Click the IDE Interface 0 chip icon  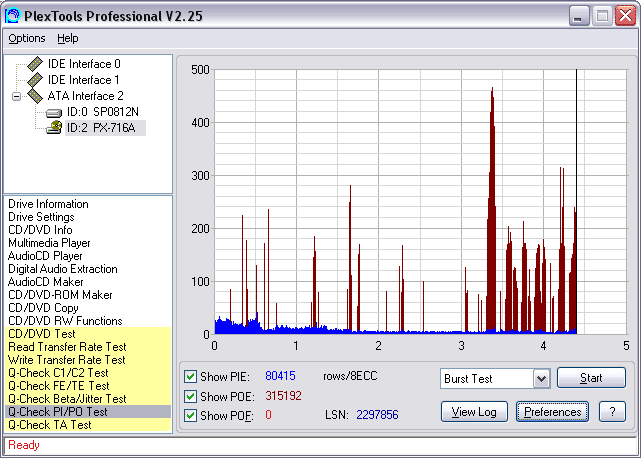tap(35, 64)
